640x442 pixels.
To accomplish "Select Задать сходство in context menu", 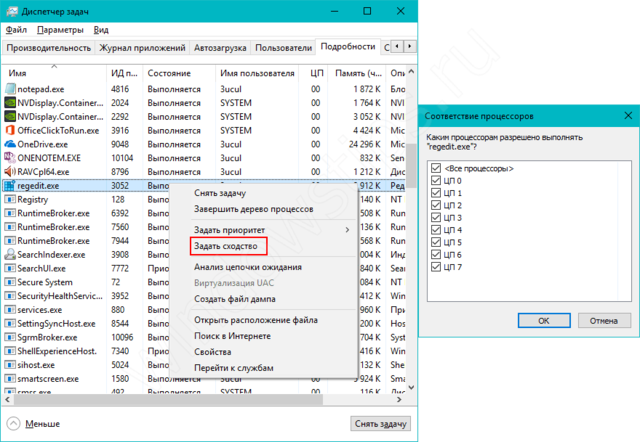I will tap(225, 246).
